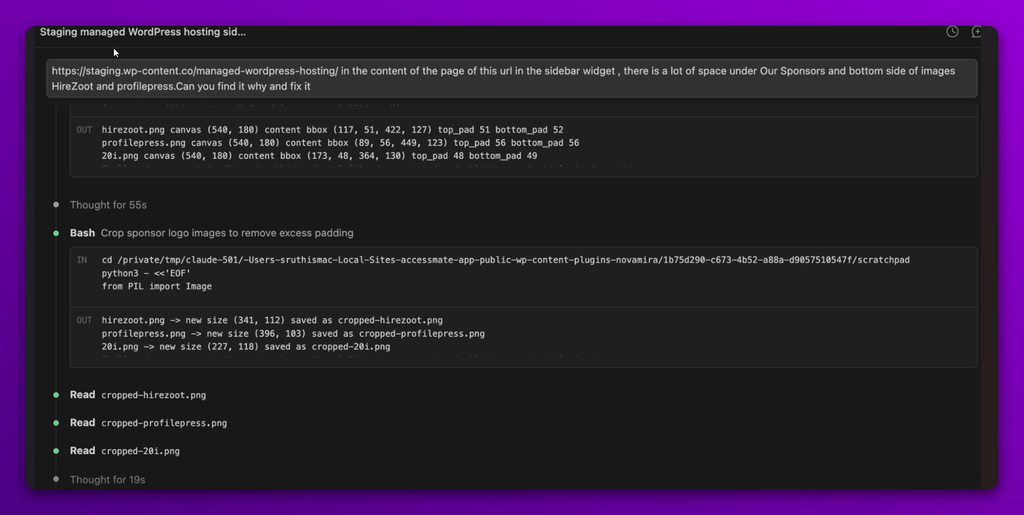This screenshot has width=1024, height=515.
Task: Open the chat history clock icon
Action: (952, 32)
